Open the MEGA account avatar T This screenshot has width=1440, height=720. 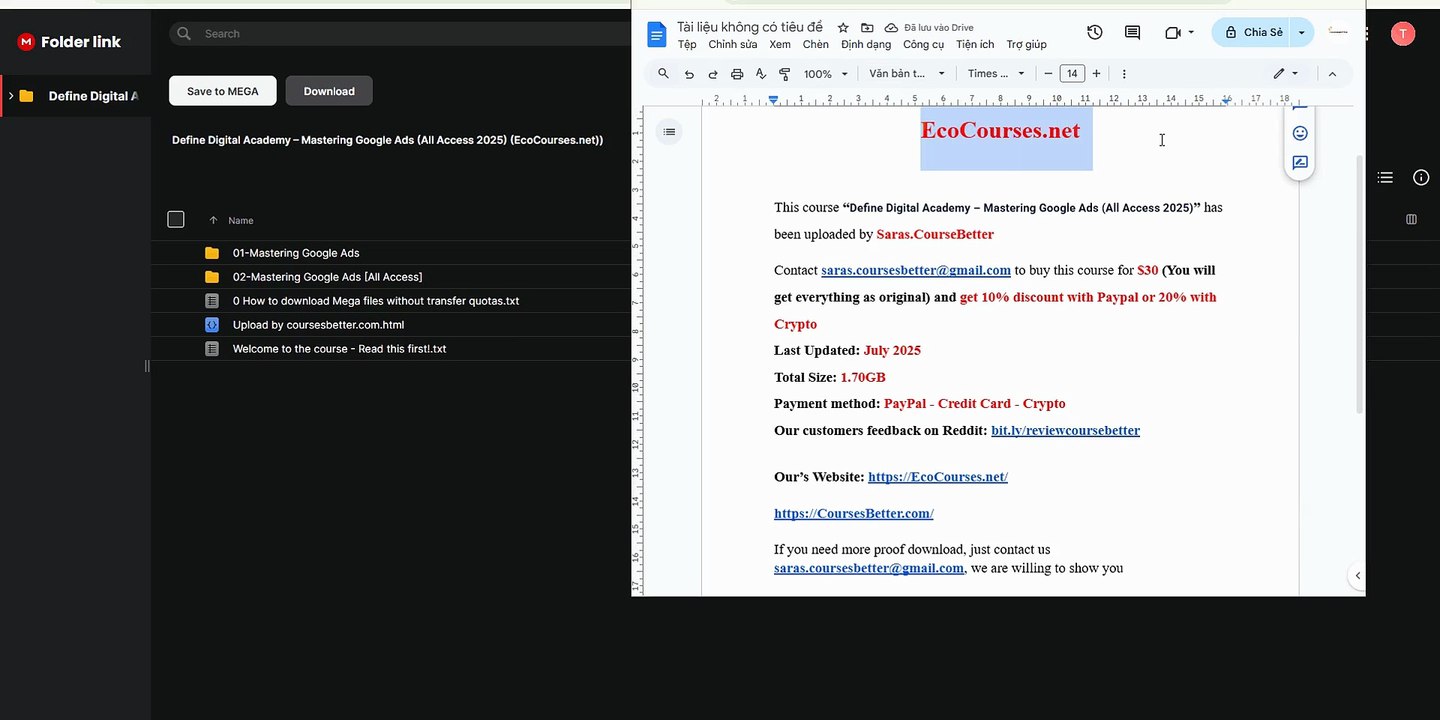click(1403, 34)
